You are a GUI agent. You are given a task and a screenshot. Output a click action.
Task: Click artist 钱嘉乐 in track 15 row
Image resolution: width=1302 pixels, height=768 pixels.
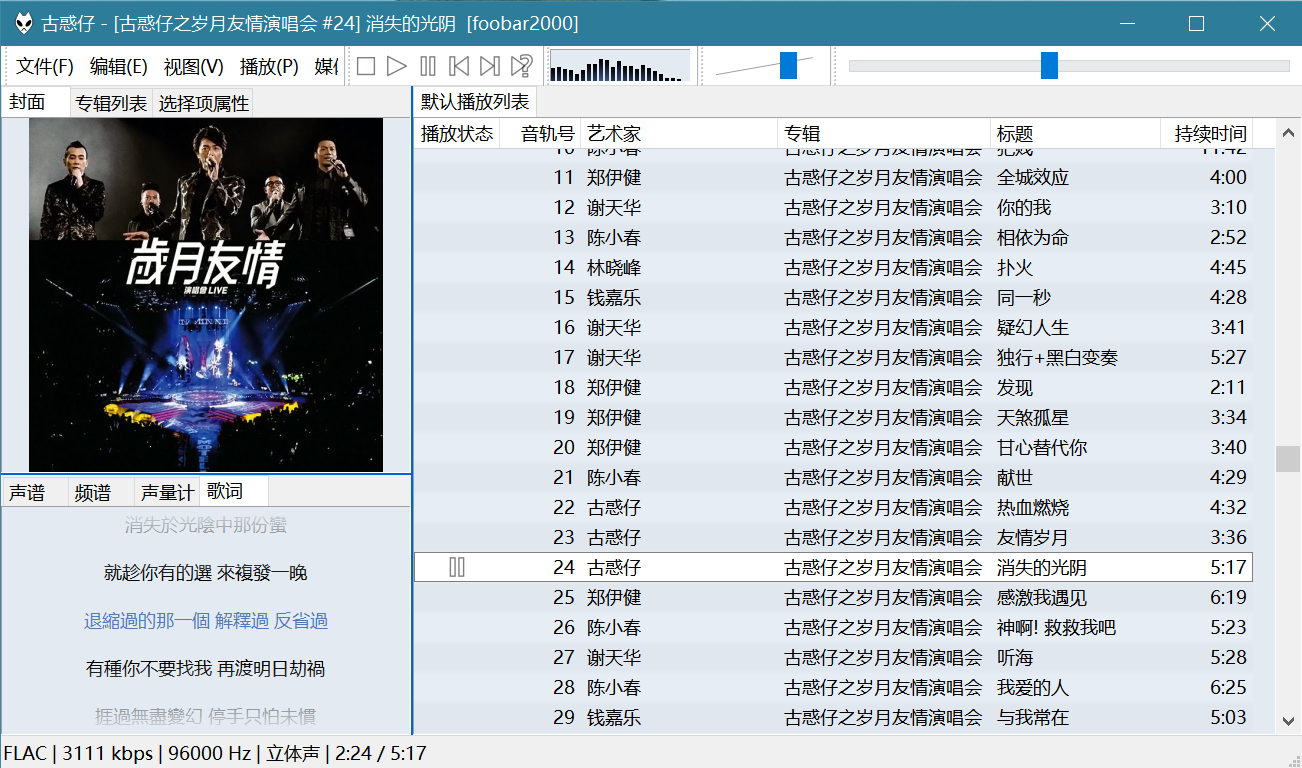point(614,297)
